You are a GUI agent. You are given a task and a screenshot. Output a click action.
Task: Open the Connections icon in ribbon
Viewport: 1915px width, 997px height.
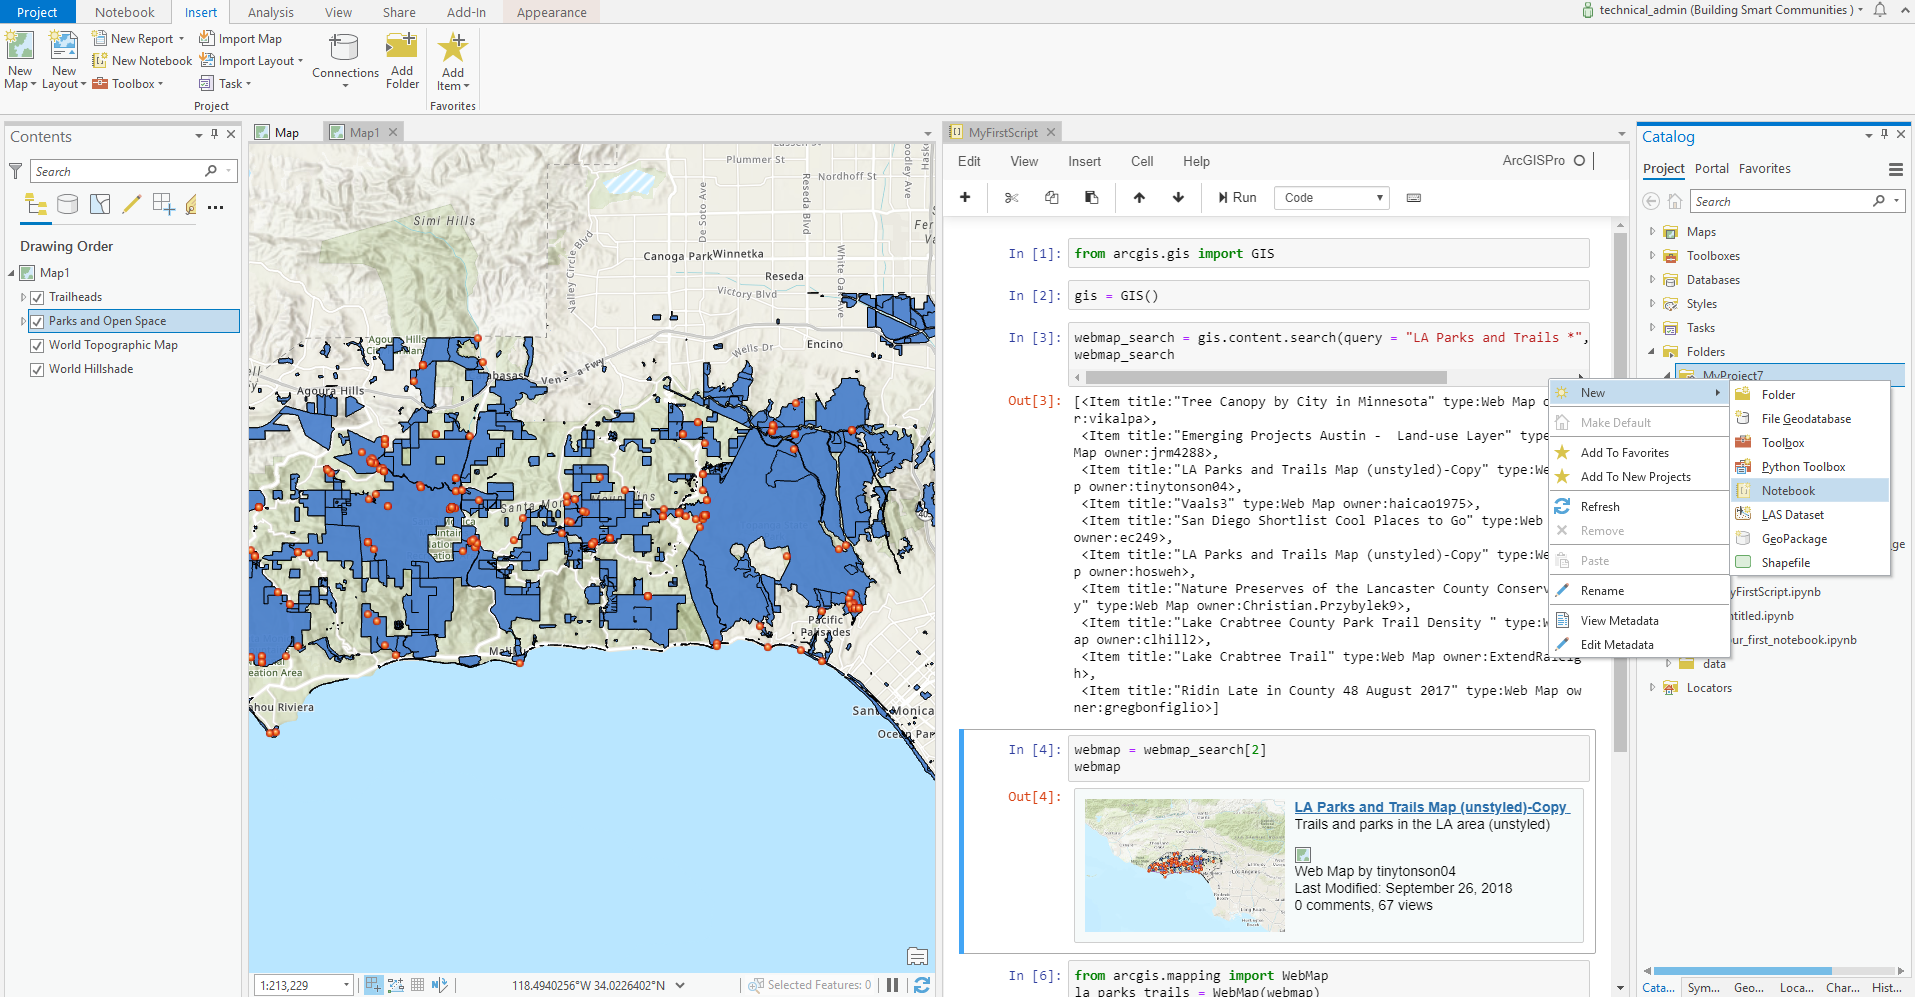(344, 47)
